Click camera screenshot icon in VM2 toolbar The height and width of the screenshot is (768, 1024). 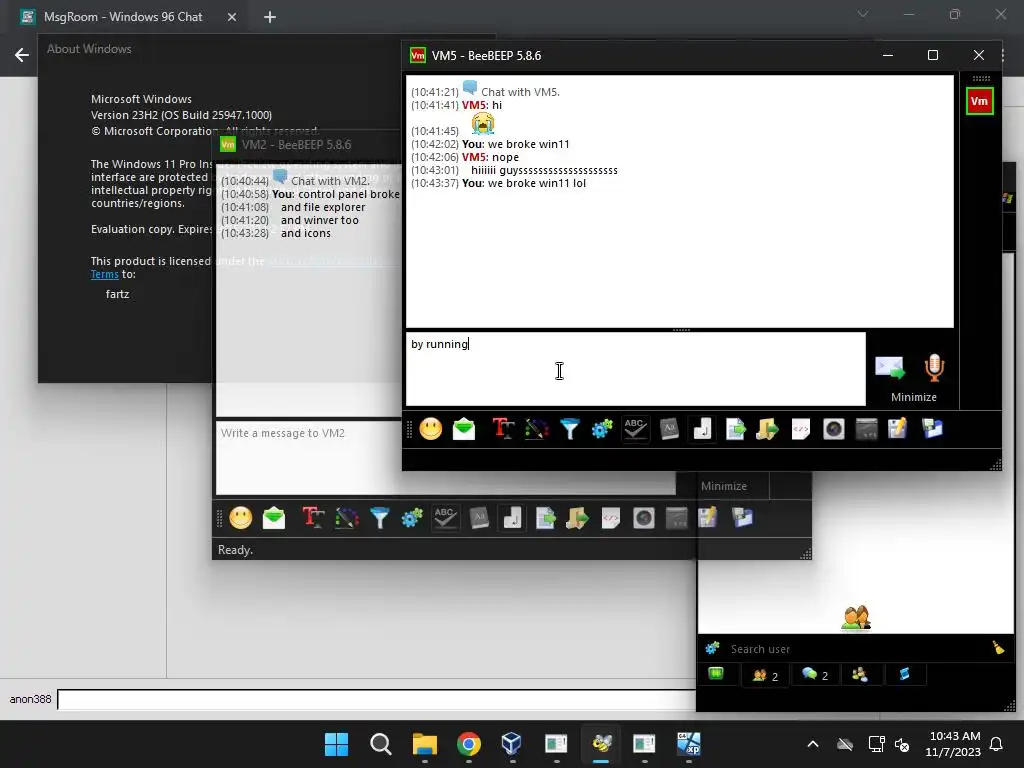[x=644, y=518]
